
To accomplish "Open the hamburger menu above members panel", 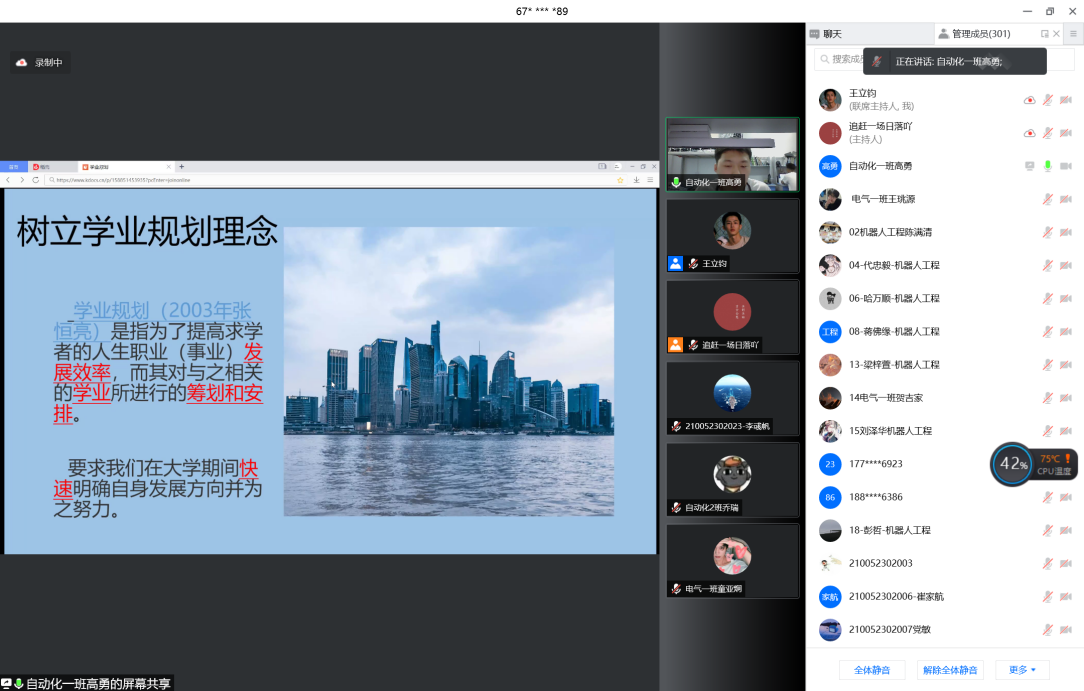I will 1073,34.
